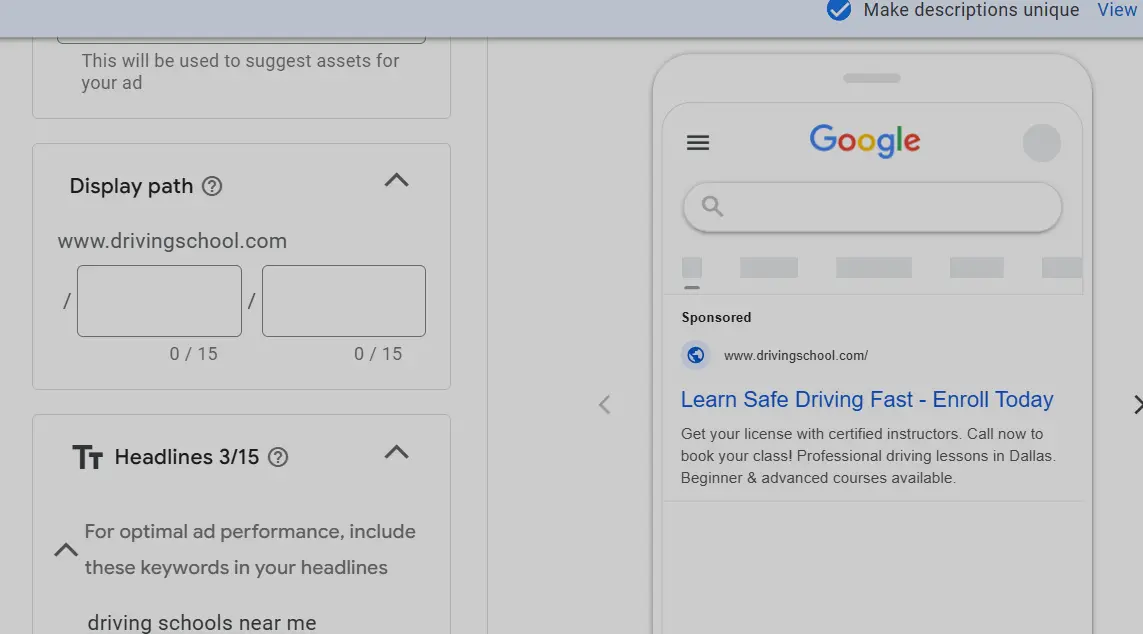This screenshot has width=1143, height=634.
Task: Select the search magnifier icon in the preview
Action: (x=710, y=206)
